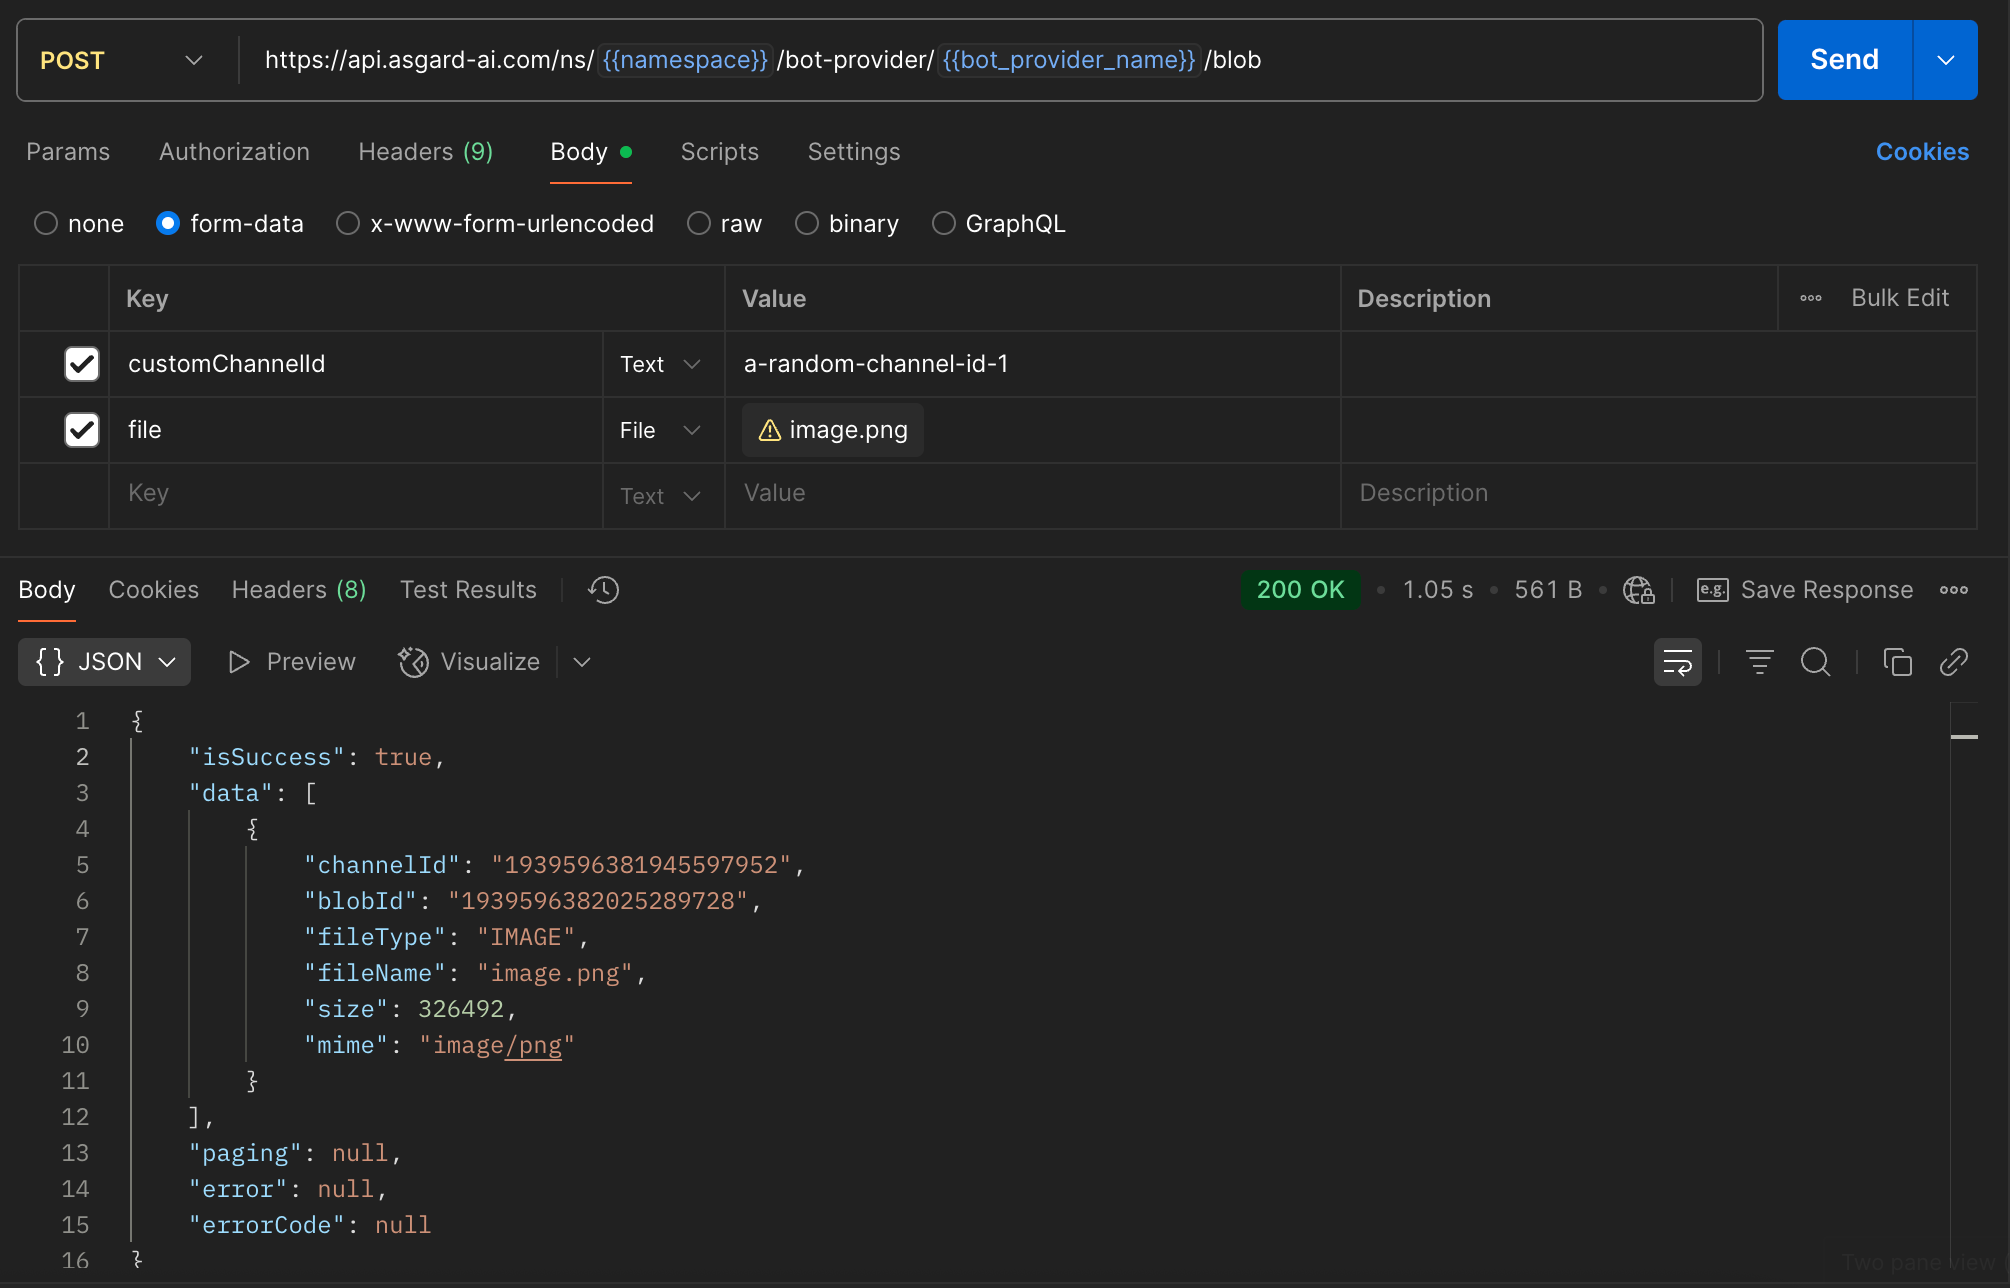Click the Cookies link
The image size is (2010, 1288).
coord(1921,152)
